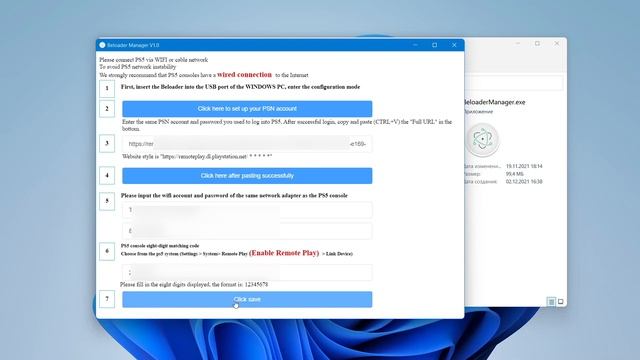Screen dimensions: 640x360
Task: Minimize the Beloader Manager window
Action: pos(415,45)
